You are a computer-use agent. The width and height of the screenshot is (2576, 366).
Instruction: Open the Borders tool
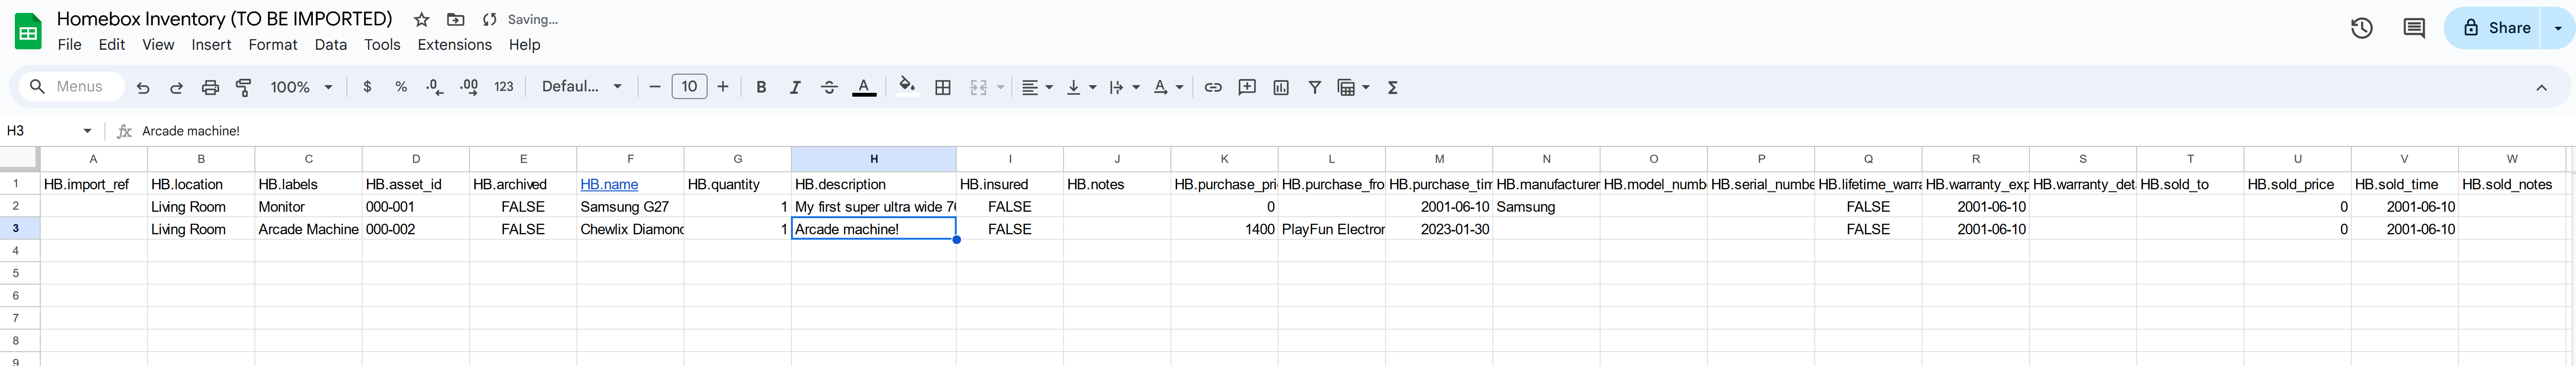[x=943, y=88]
